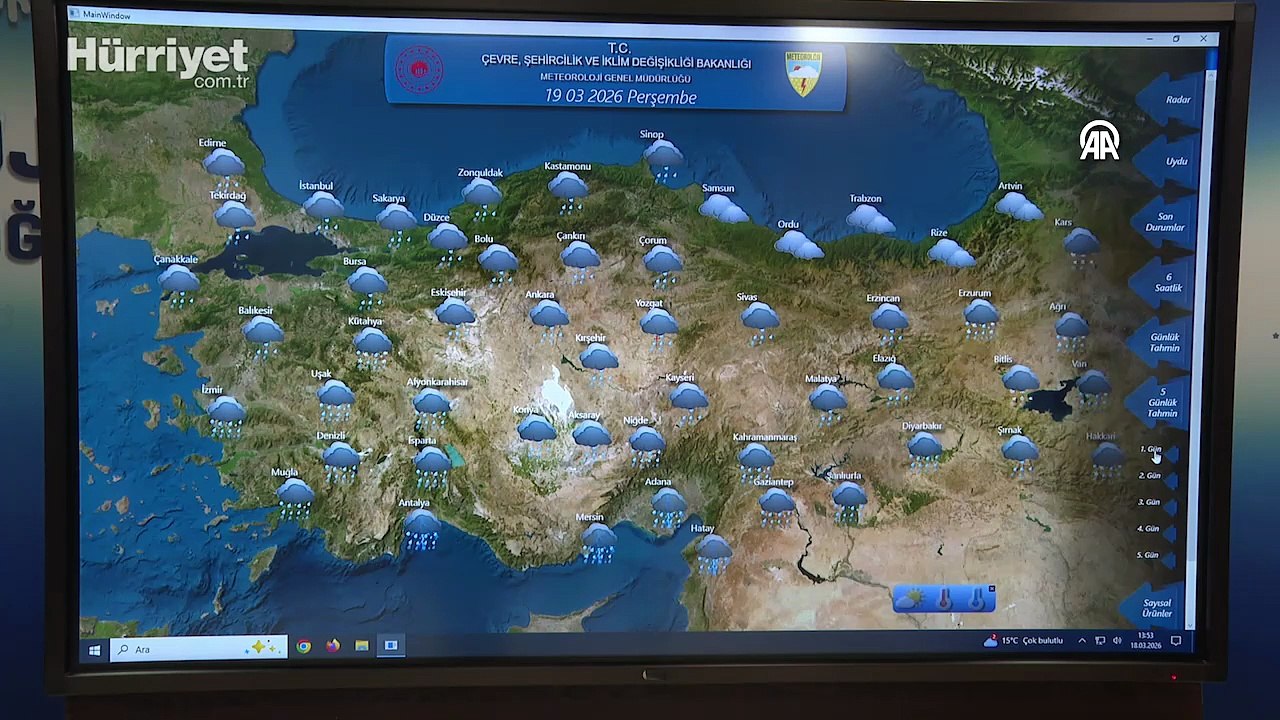The image size is (1280, 720).
Task: Choose 2. Gün forecast day
Action: pos(1157,477)
